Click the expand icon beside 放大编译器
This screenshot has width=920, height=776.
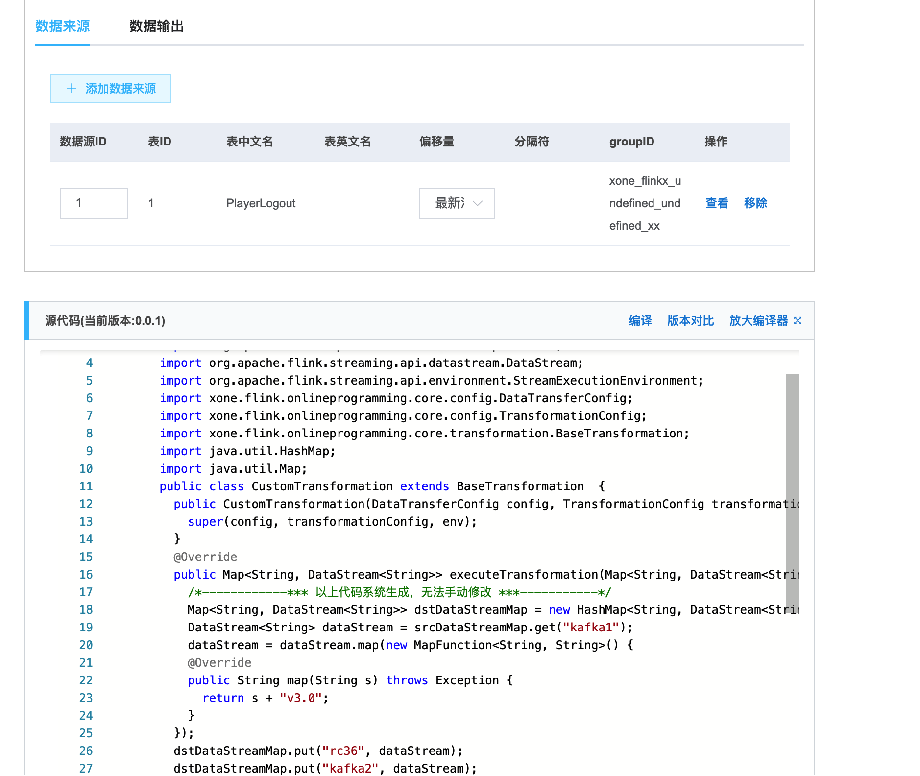tap(797, 321)
